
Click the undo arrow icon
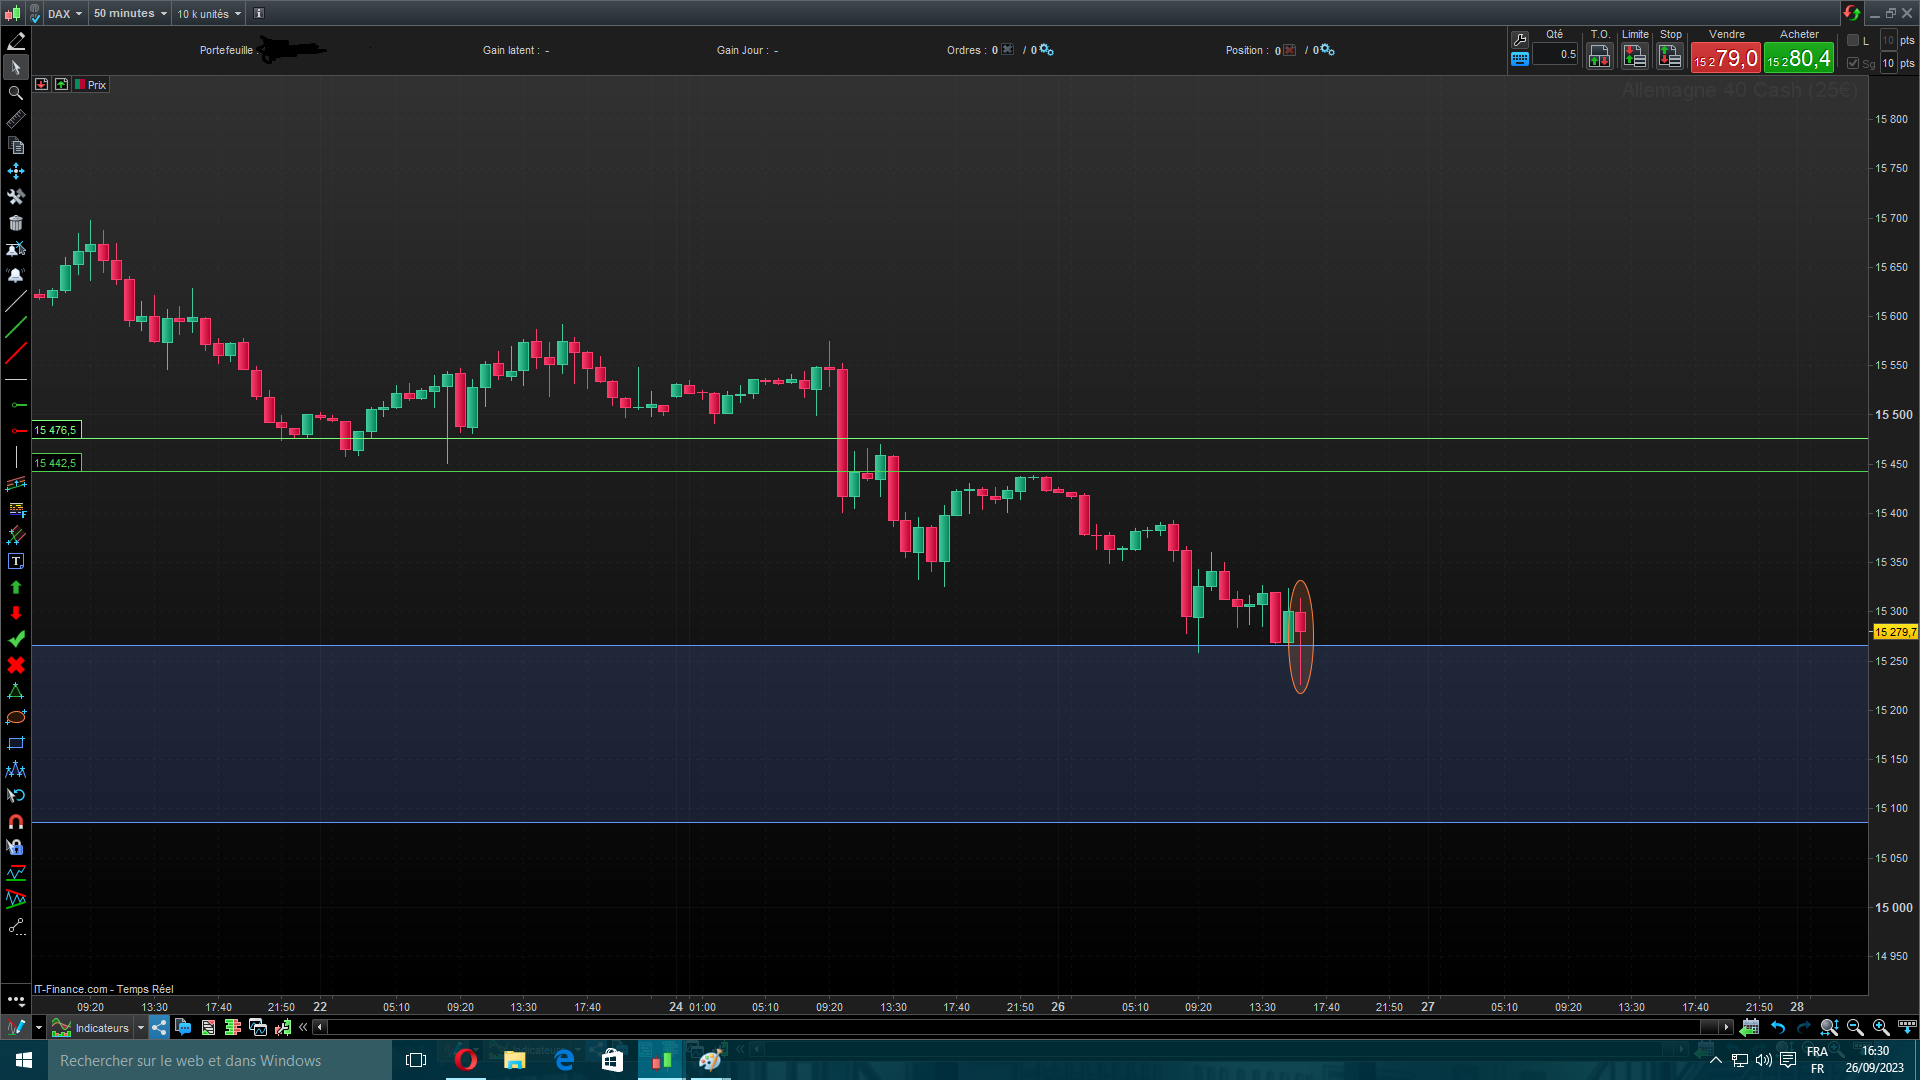(x=1778, y=1027)
